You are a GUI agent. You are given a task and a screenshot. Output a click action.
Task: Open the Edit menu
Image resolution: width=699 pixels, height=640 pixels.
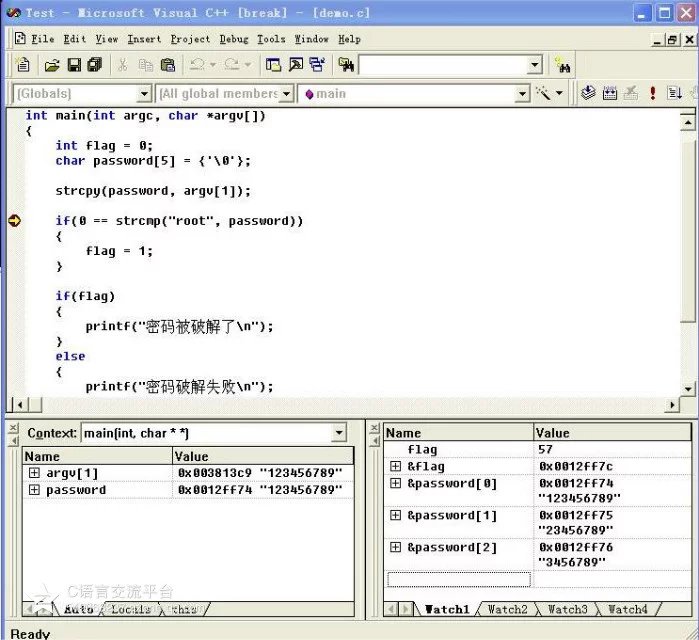click(x=74, y=39)
